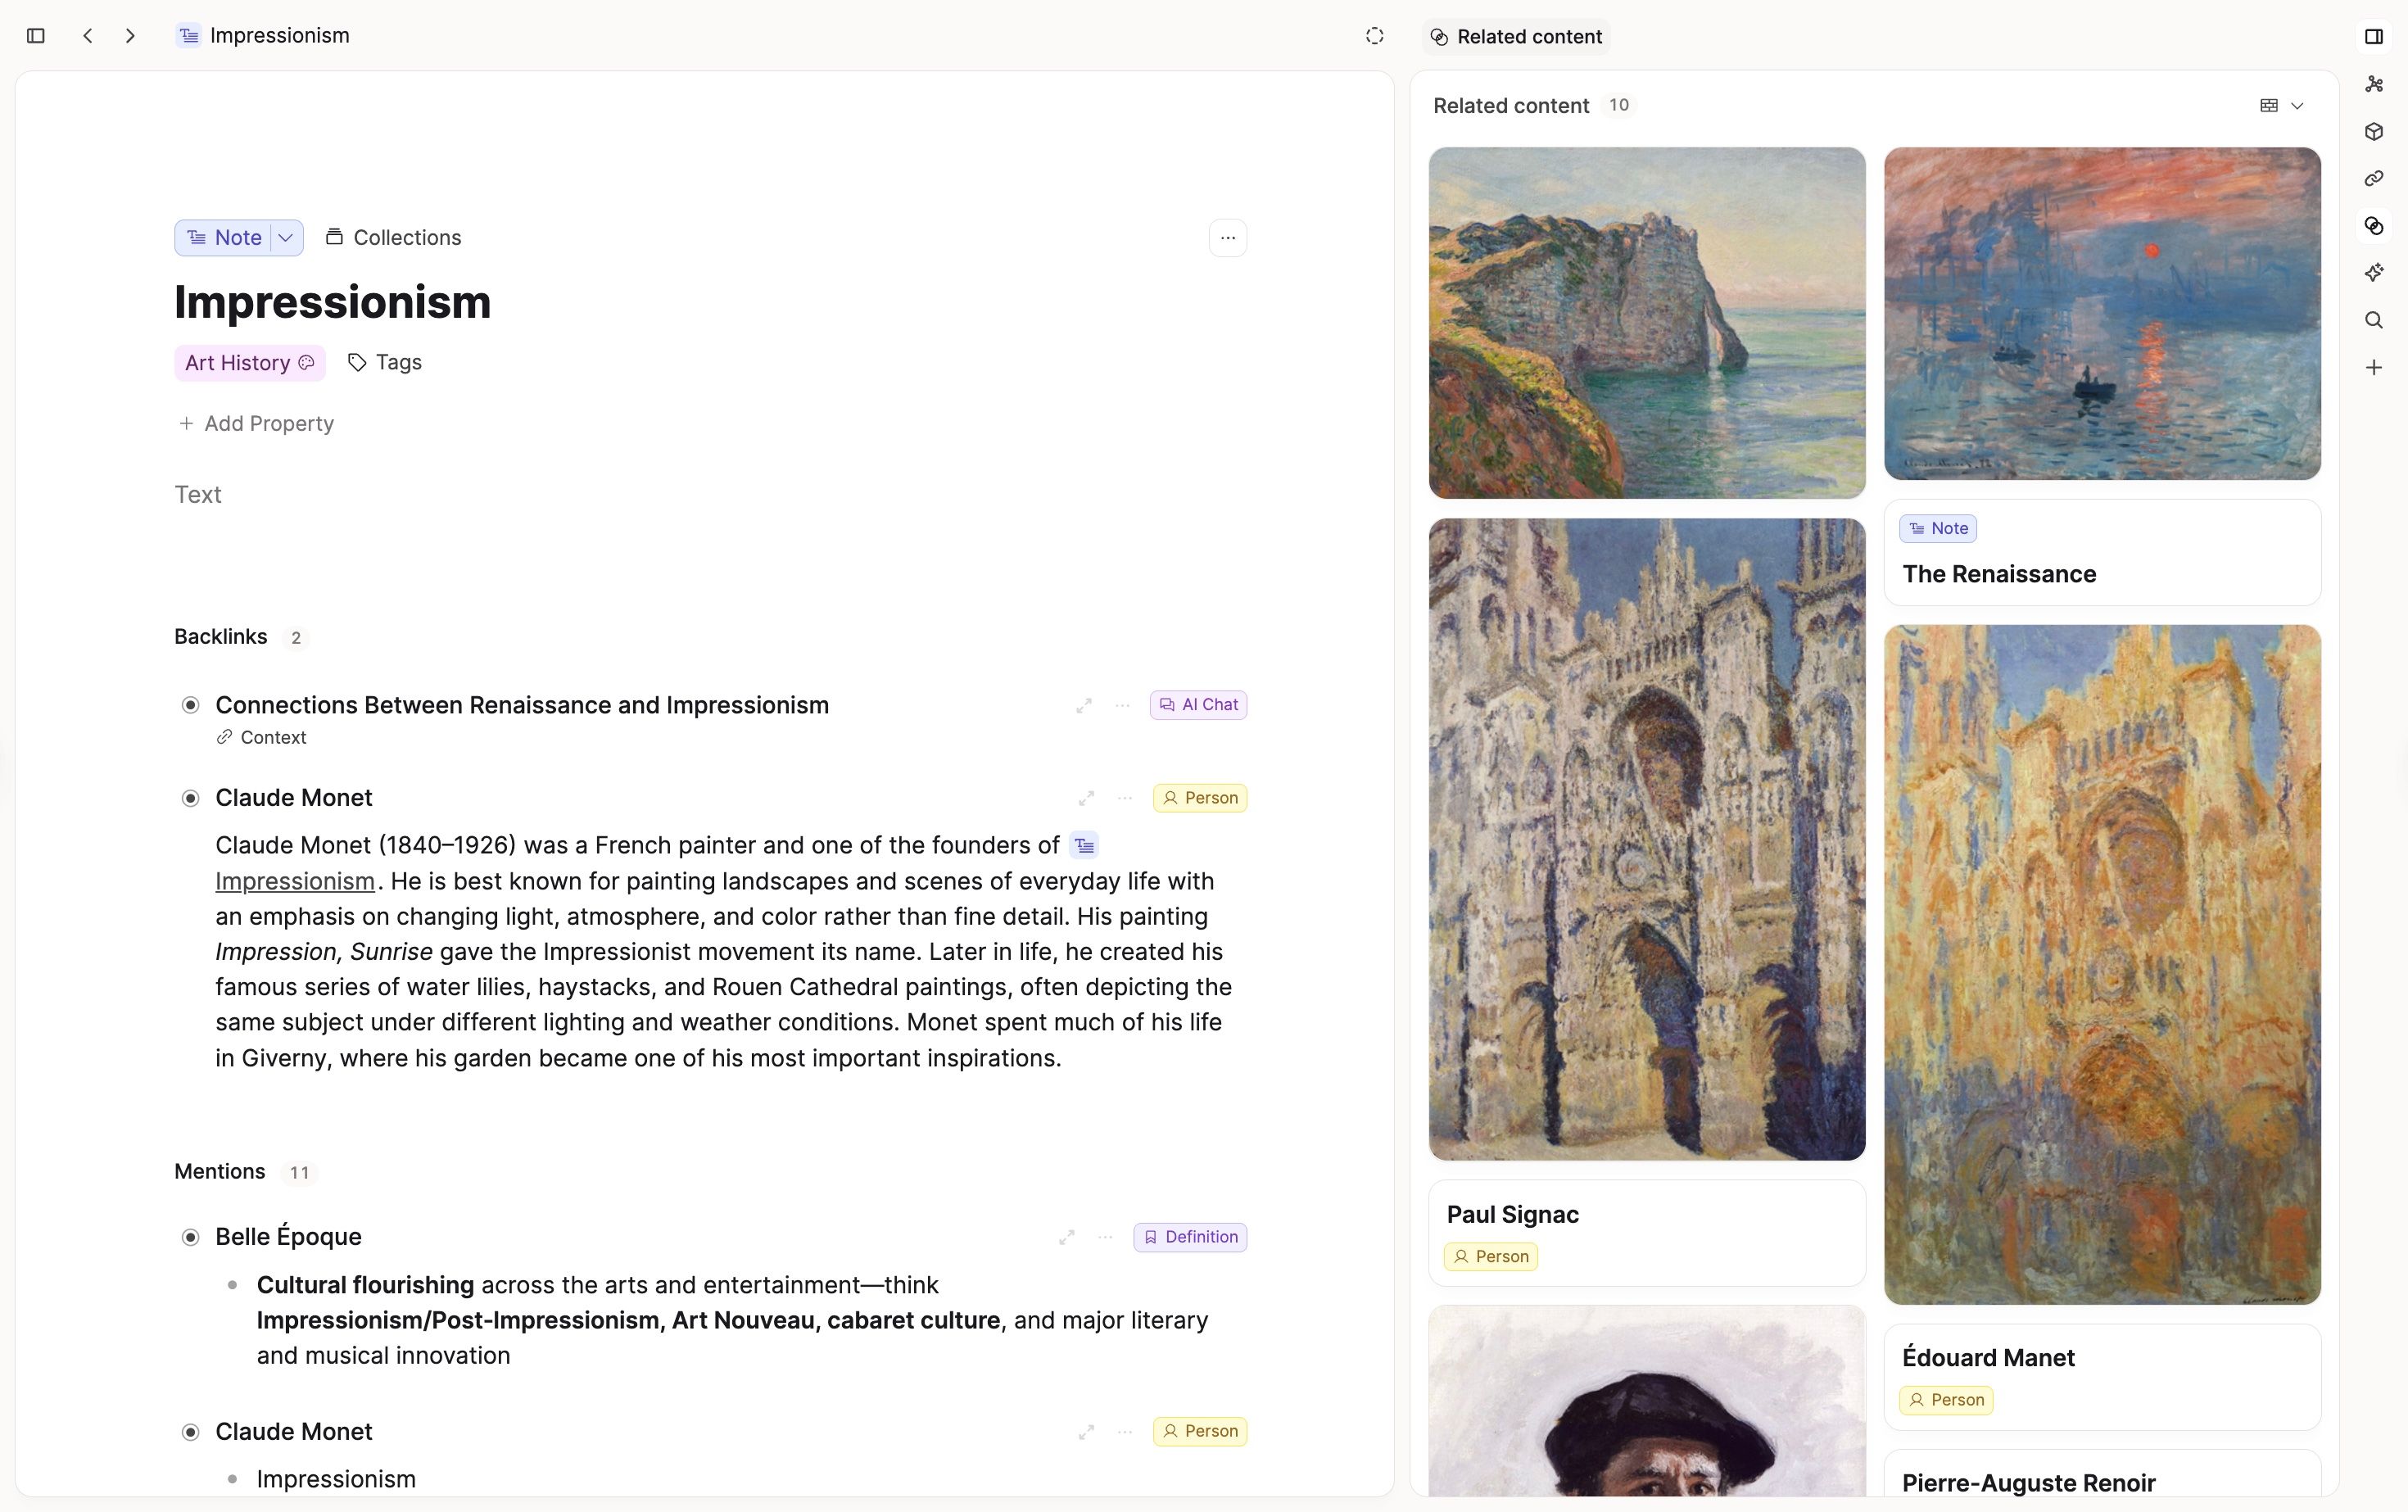
Task: Toggle the left sidebar panel
Action: [x=36, y=36]
